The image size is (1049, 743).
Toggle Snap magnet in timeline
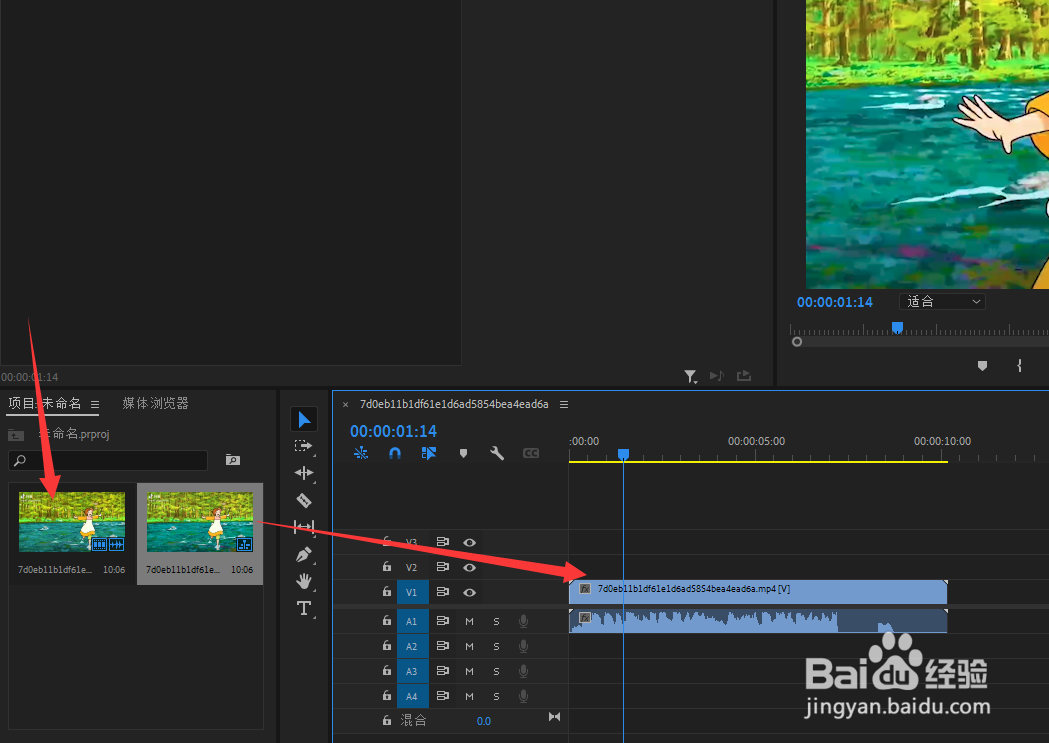[x=395, y=453]
